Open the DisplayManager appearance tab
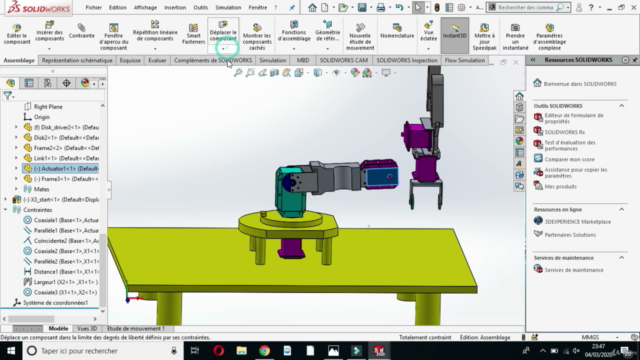640x360 pixels. (84, 83)
